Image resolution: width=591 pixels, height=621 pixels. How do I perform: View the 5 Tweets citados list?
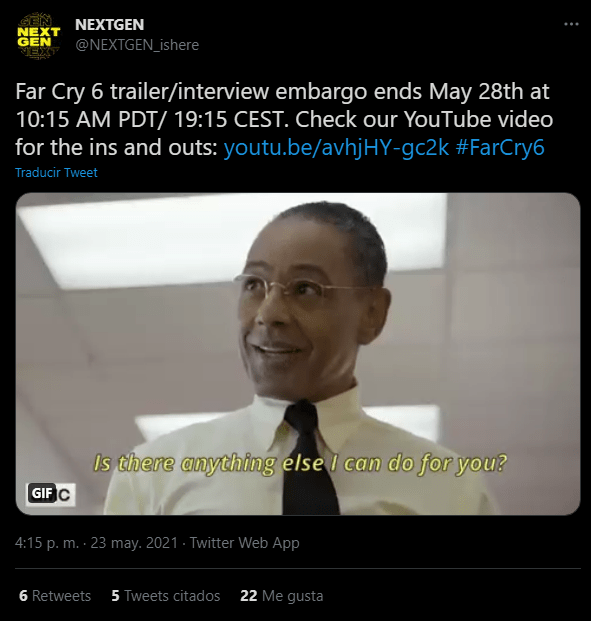(x=166, y=596)
